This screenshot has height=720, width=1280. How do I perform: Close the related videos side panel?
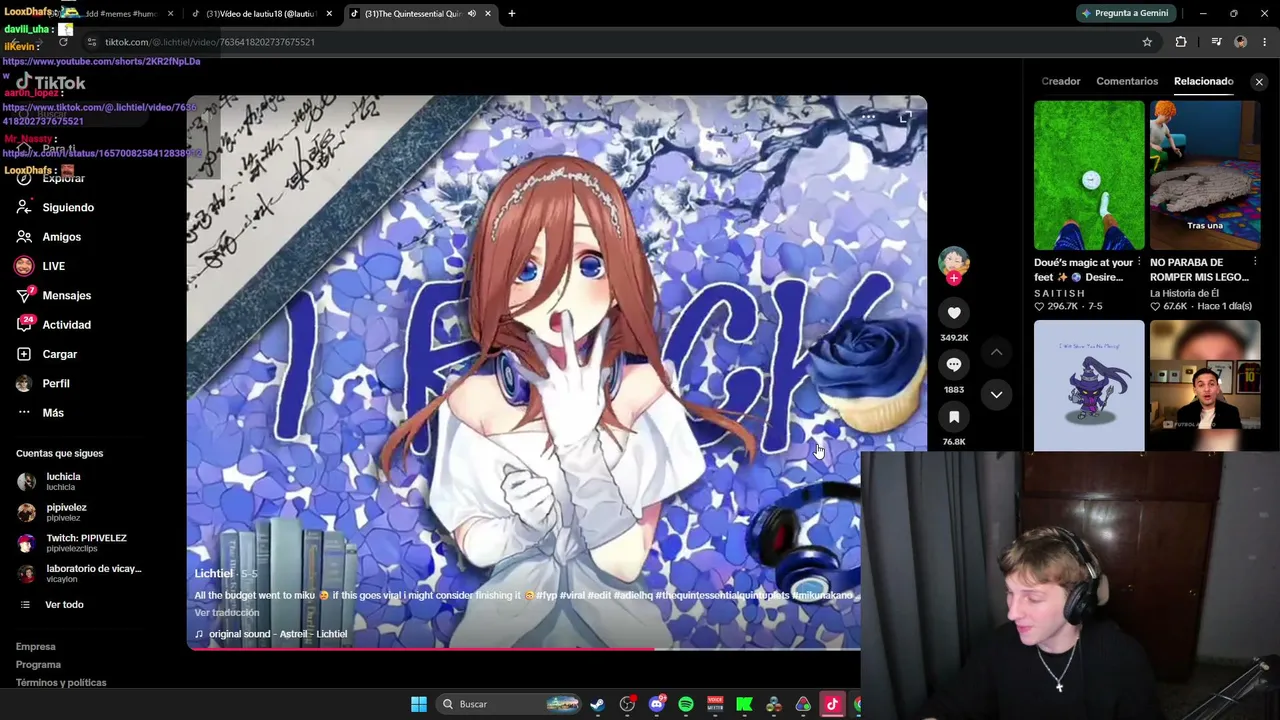pyautogui.click(x=1259, y=82)
